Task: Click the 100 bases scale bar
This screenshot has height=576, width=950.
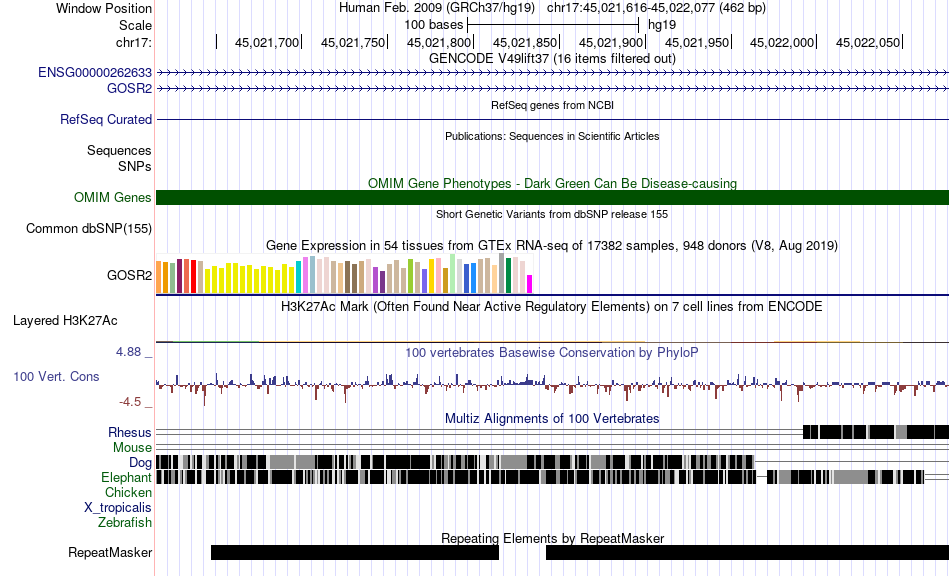Action: 553,25
